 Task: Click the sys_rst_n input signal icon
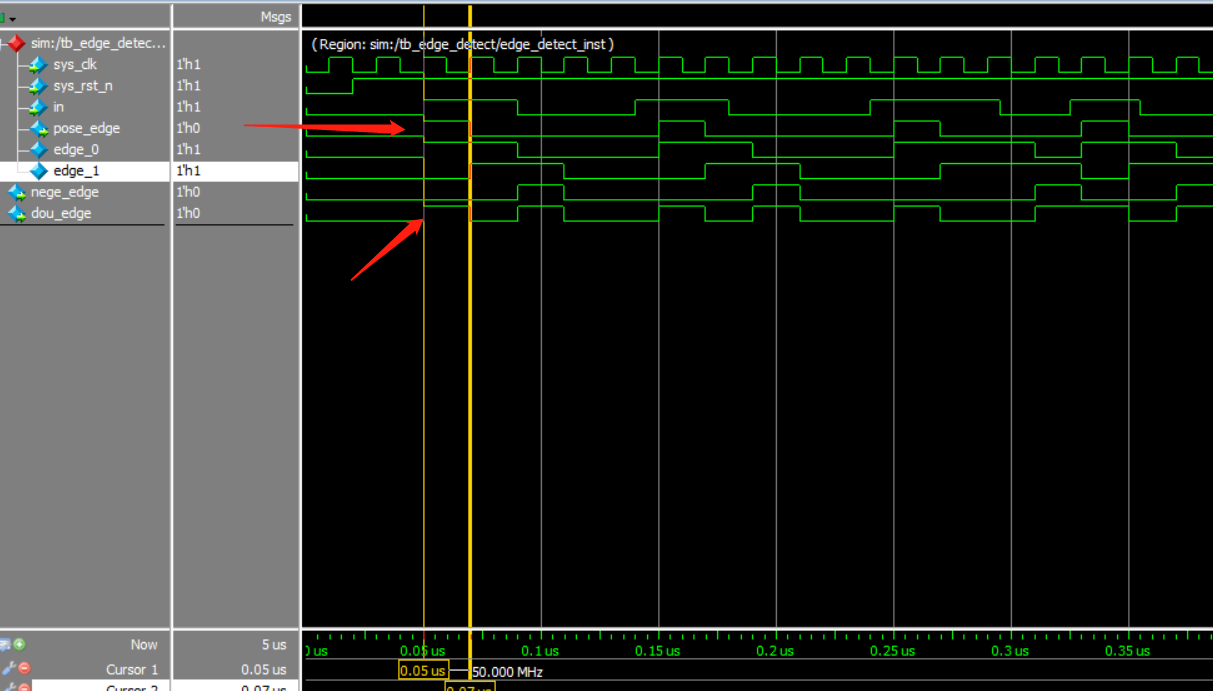38,86
